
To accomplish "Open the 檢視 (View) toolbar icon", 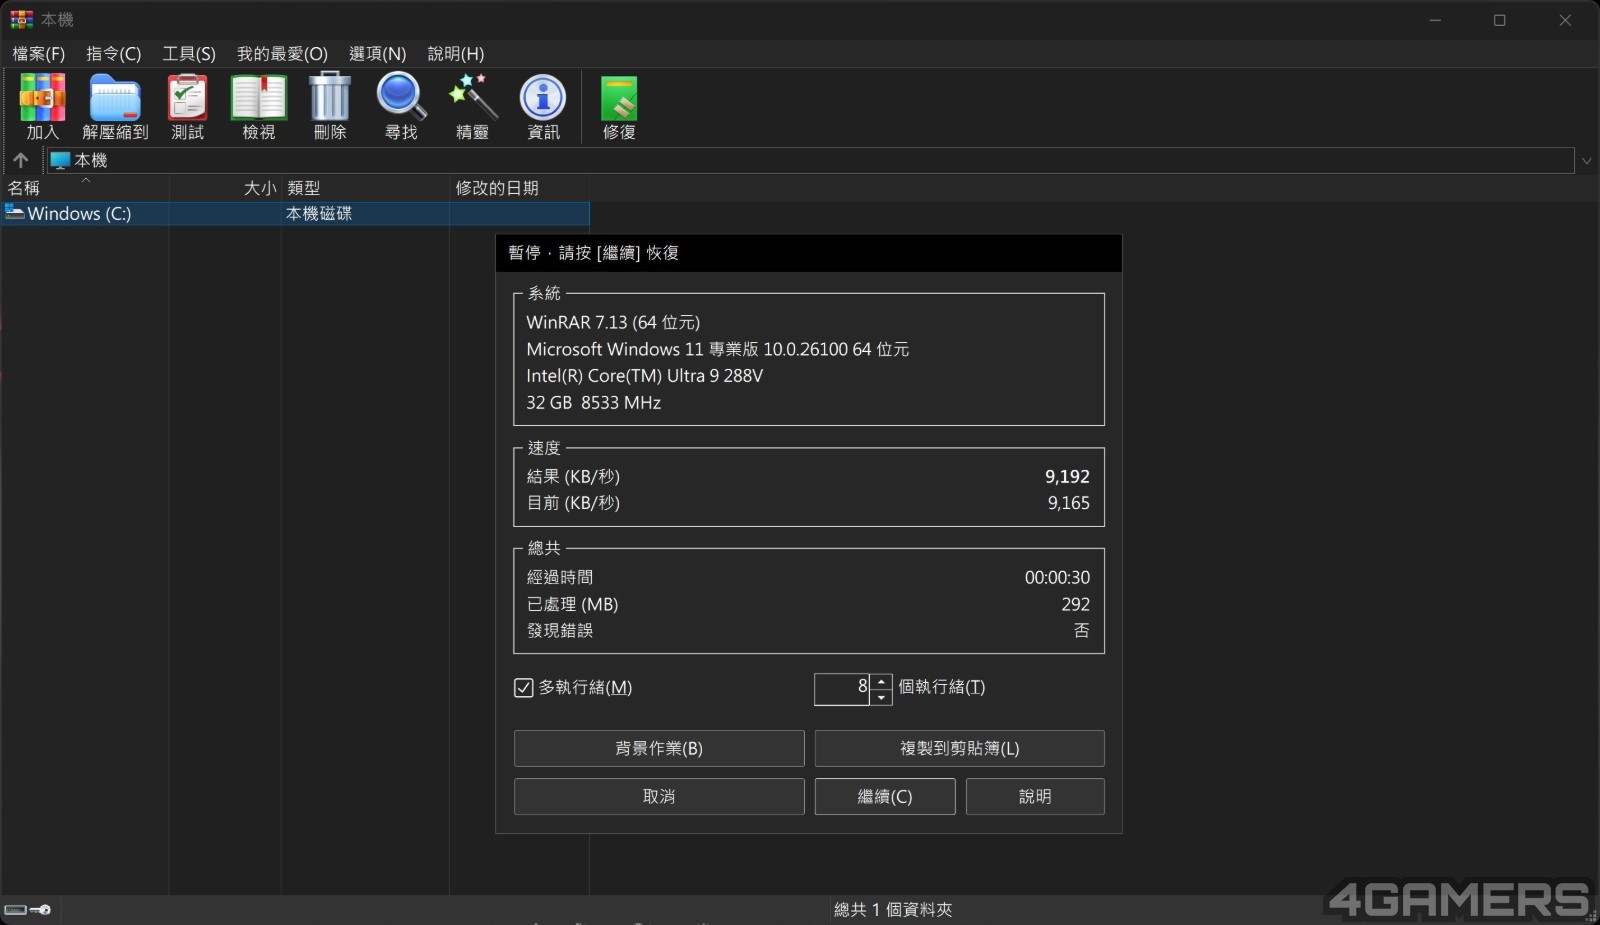I will pos(258,105).
